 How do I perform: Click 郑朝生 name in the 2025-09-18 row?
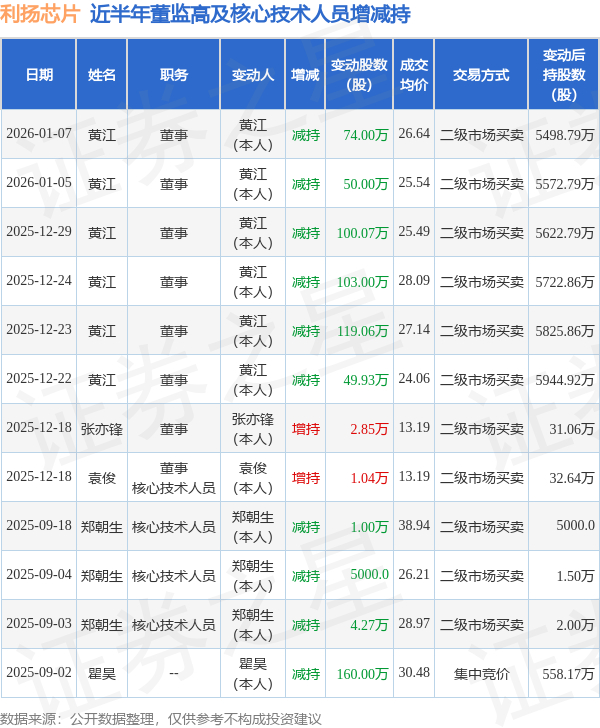point(102,527)
